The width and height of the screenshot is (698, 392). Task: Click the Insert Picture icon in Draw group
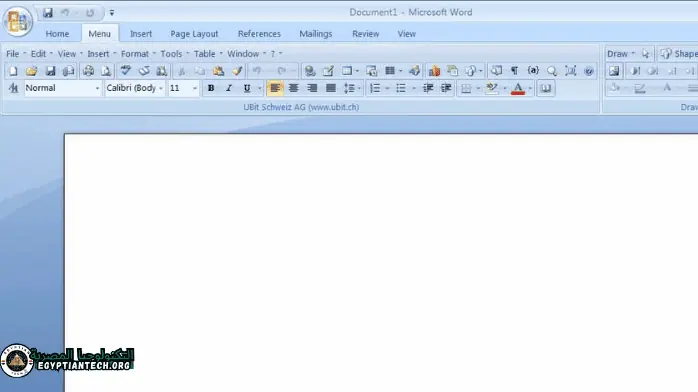(x=614, y=71)
